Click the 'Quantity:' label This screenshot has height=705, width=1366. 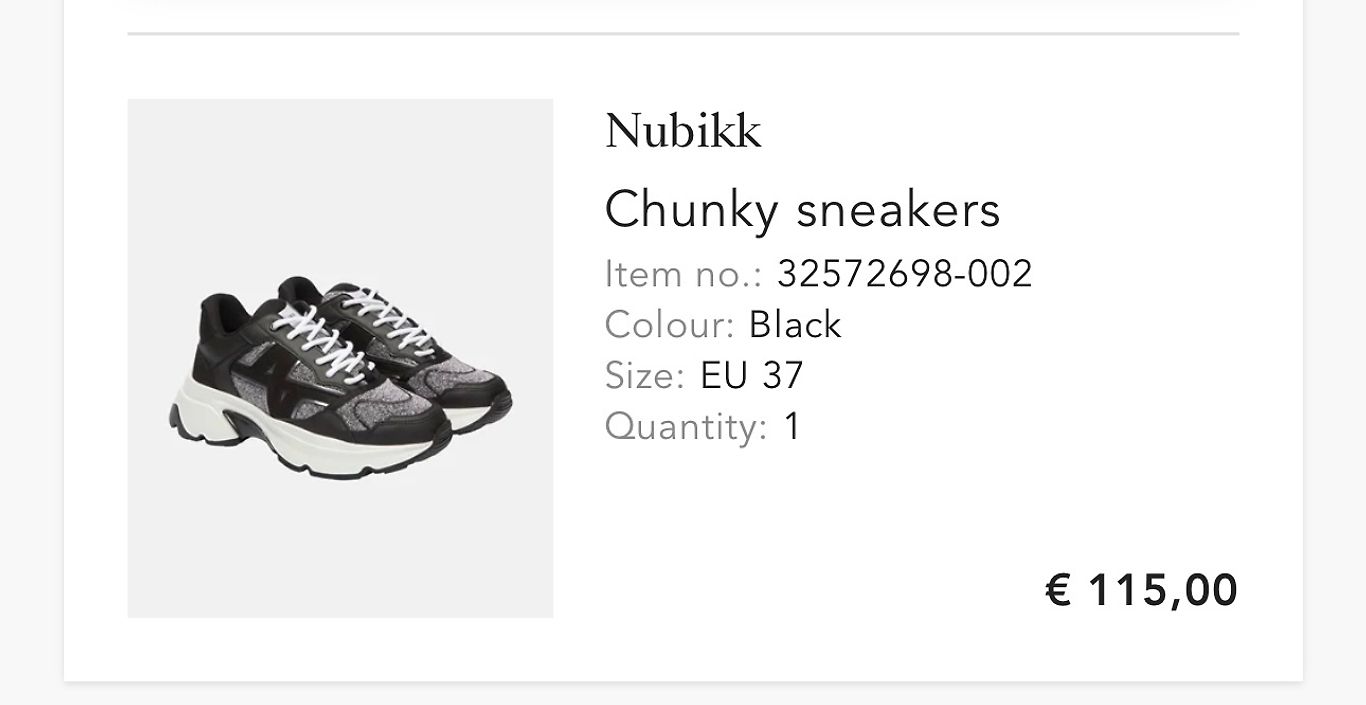tap(686, 427)
